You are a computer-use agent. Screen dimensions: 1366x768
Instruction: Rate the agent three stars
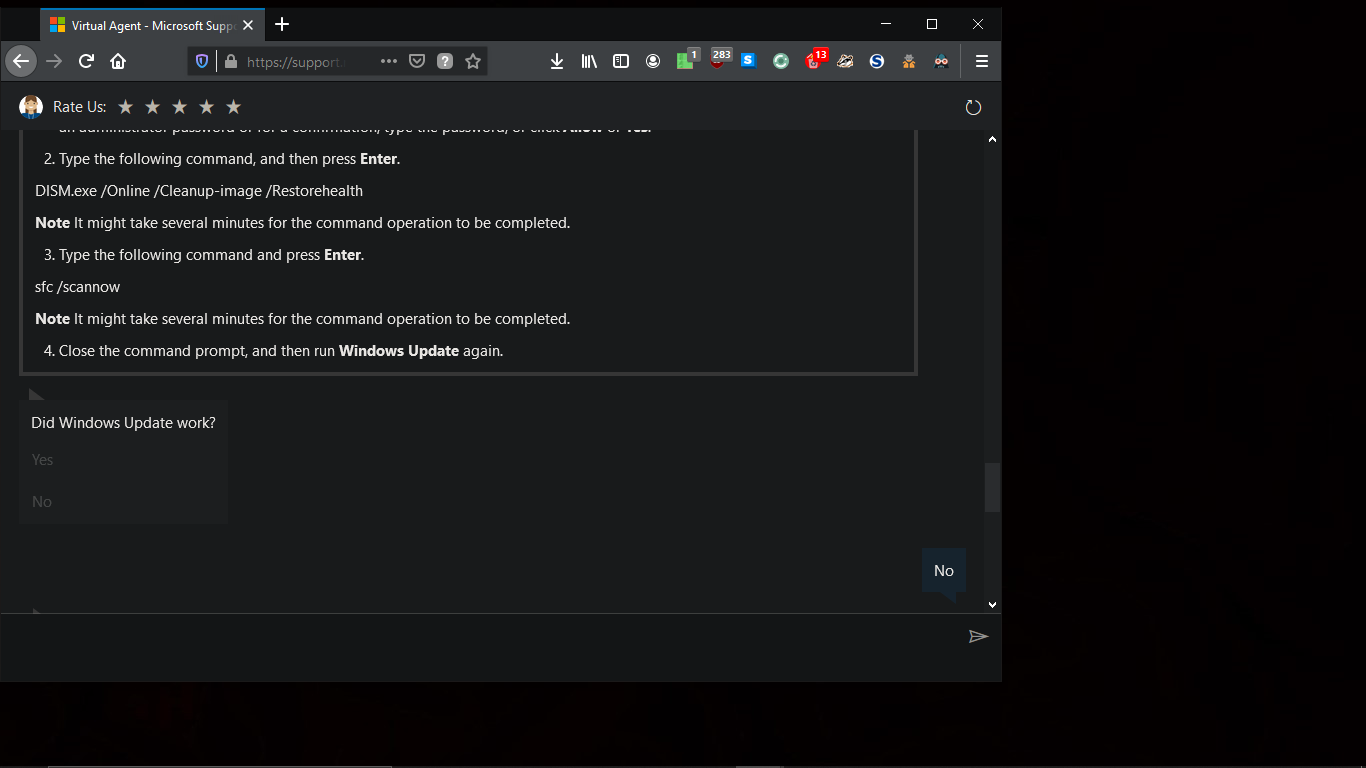179,107
